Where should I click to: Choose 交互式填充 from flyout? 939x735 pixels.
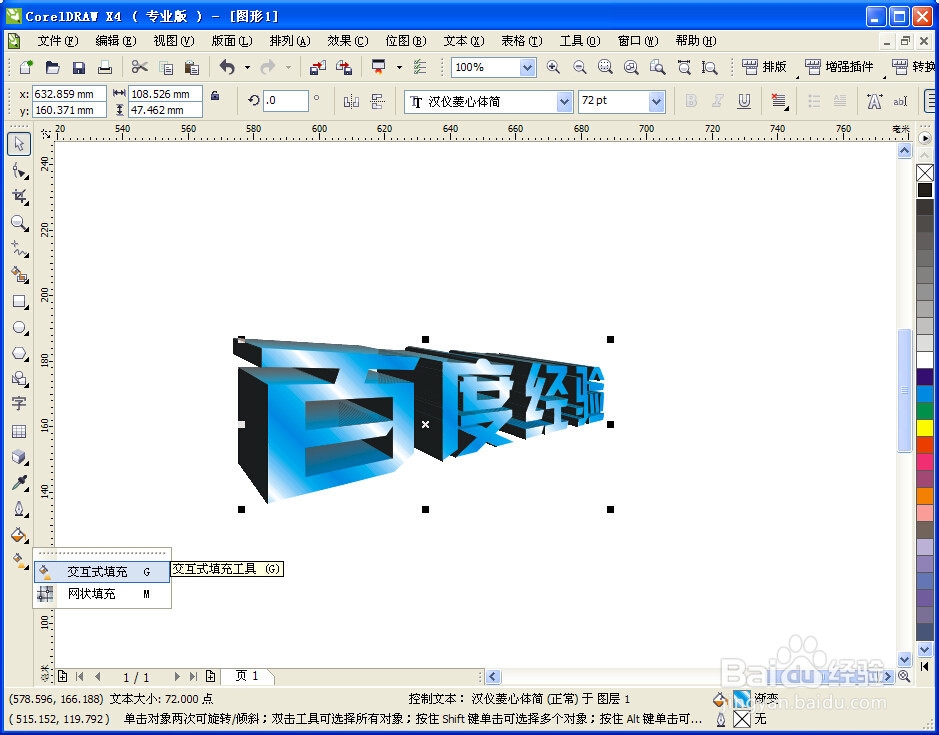pos(102,572)
